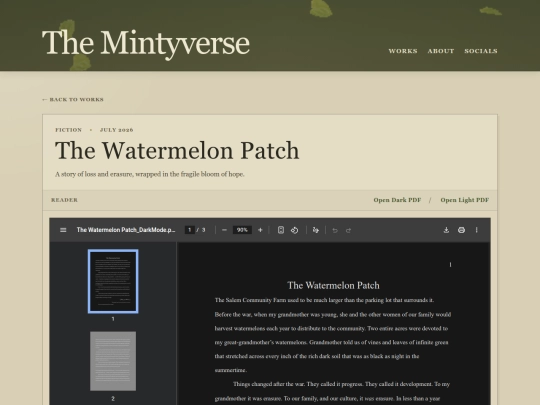Rotate the PDF counterclockwise

(294, 230)
